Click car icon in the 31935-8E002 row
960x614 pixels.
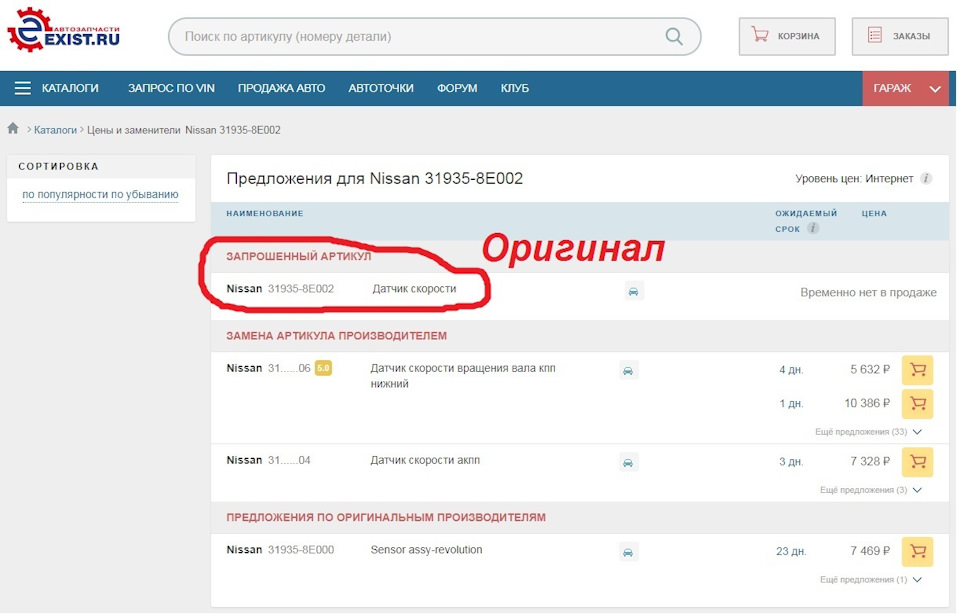(634, 291)
